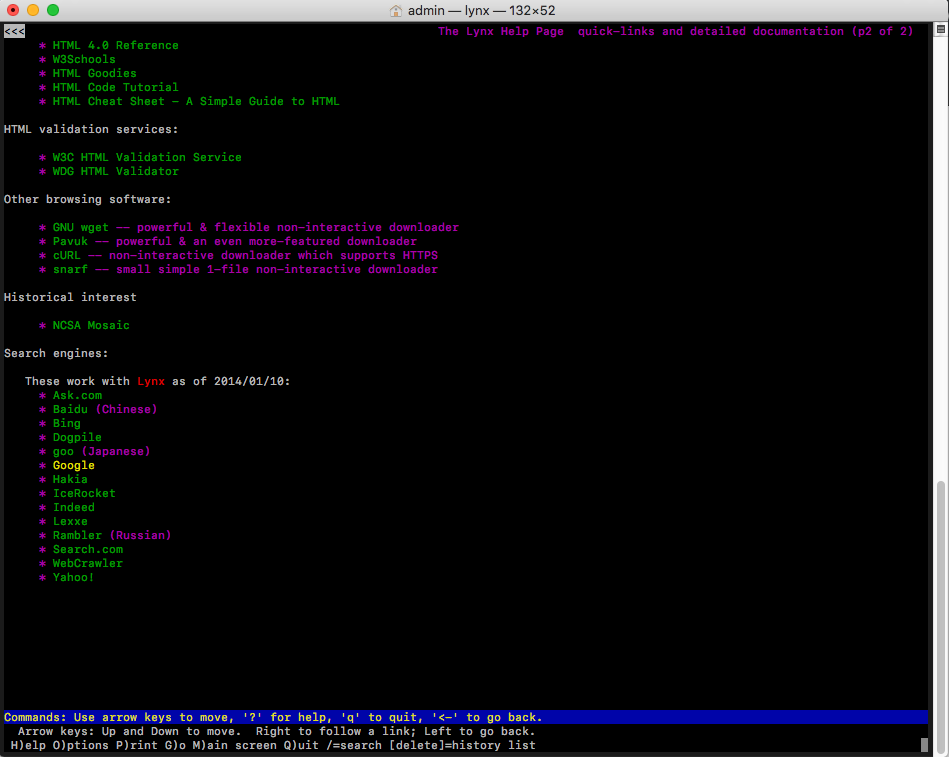The width and height of the screenshot is (949, 757).
Task: Select the Hakia search engine link
Action: coord(70,479)
